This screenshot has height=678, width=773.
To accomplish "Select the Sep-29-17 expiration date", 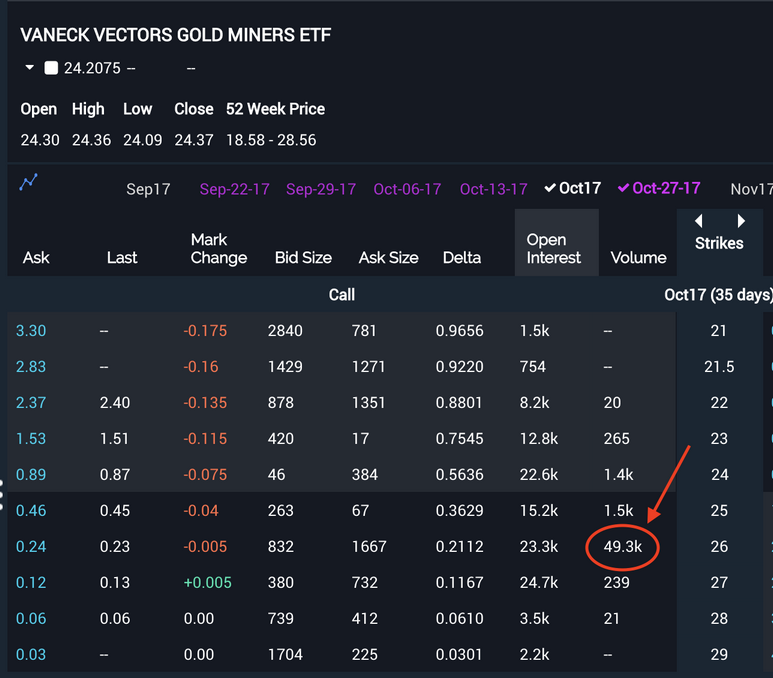I will [x=321, y=189].
